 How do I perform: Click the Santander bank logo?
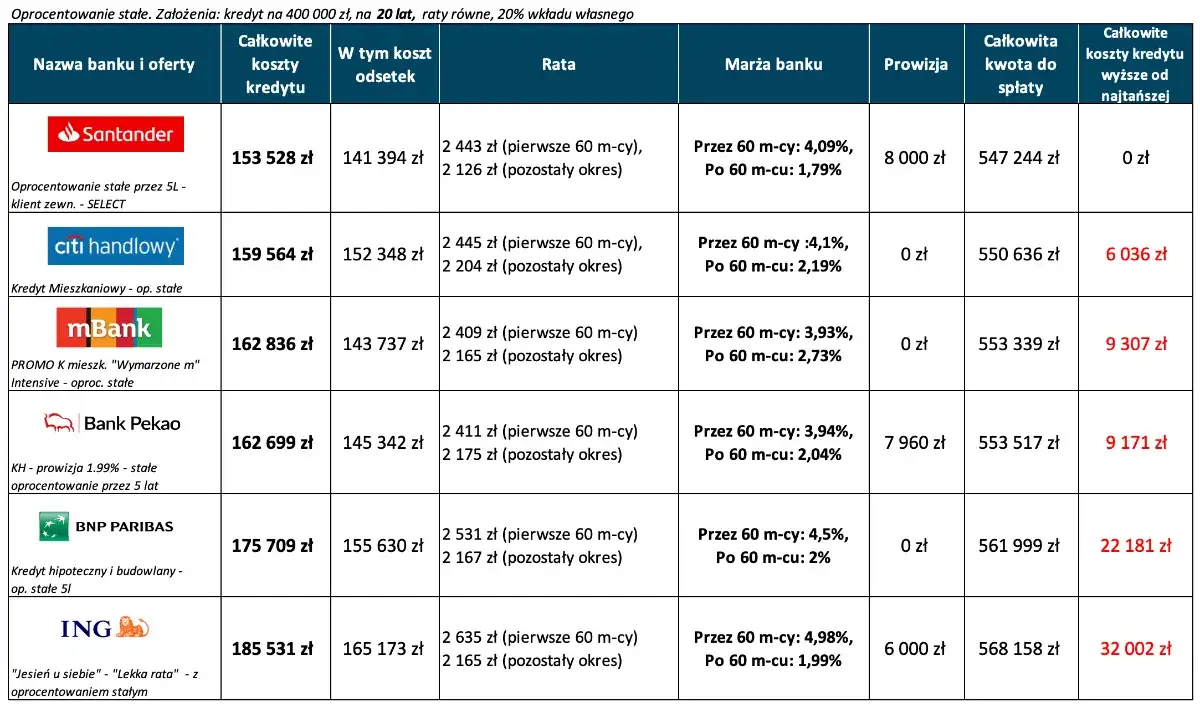click(115, 134)
